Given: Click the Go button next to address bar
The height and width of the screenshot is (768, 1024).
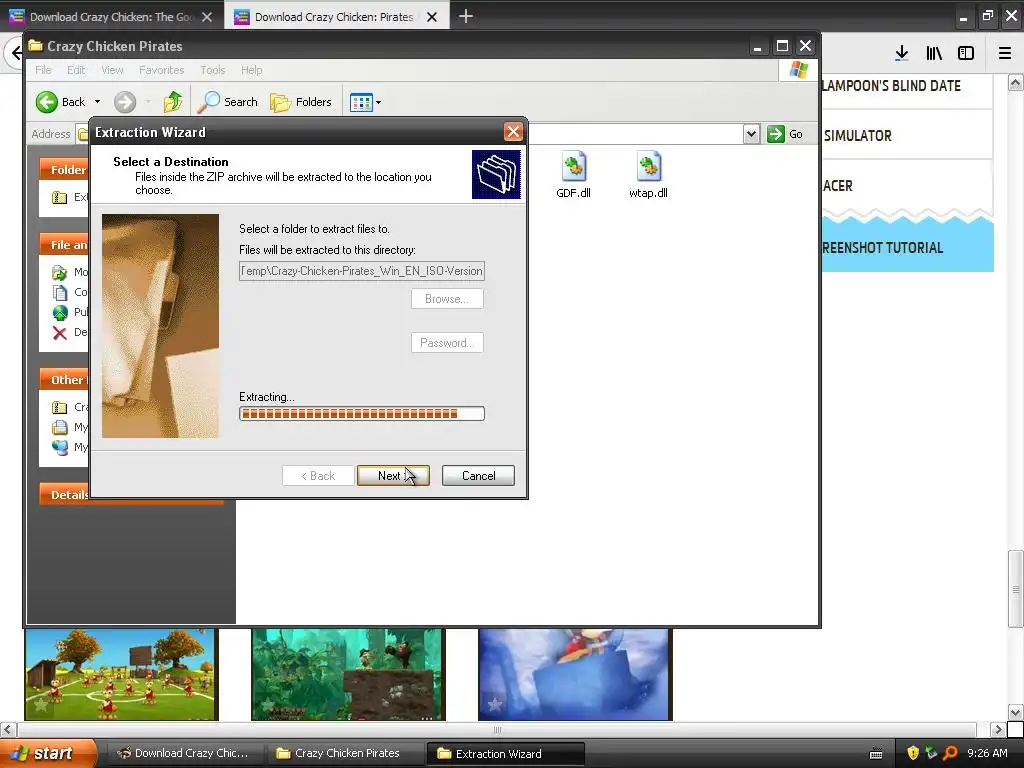Looking at the screenshot, I should click(x=786, y=134).
